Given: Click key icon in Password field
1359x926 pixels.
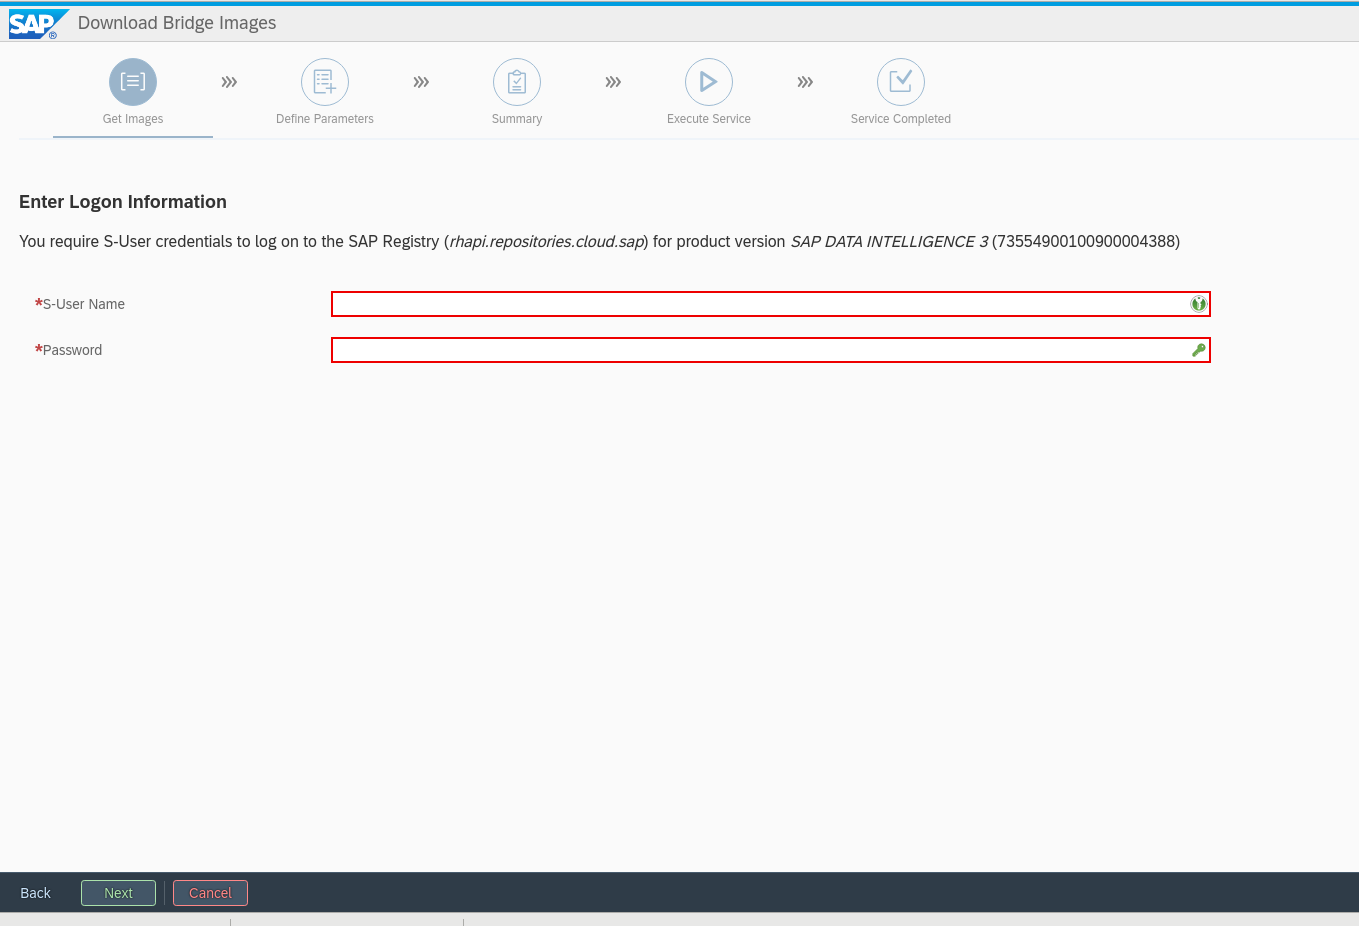Looking at the screenshot, I should pos(1198,350).
